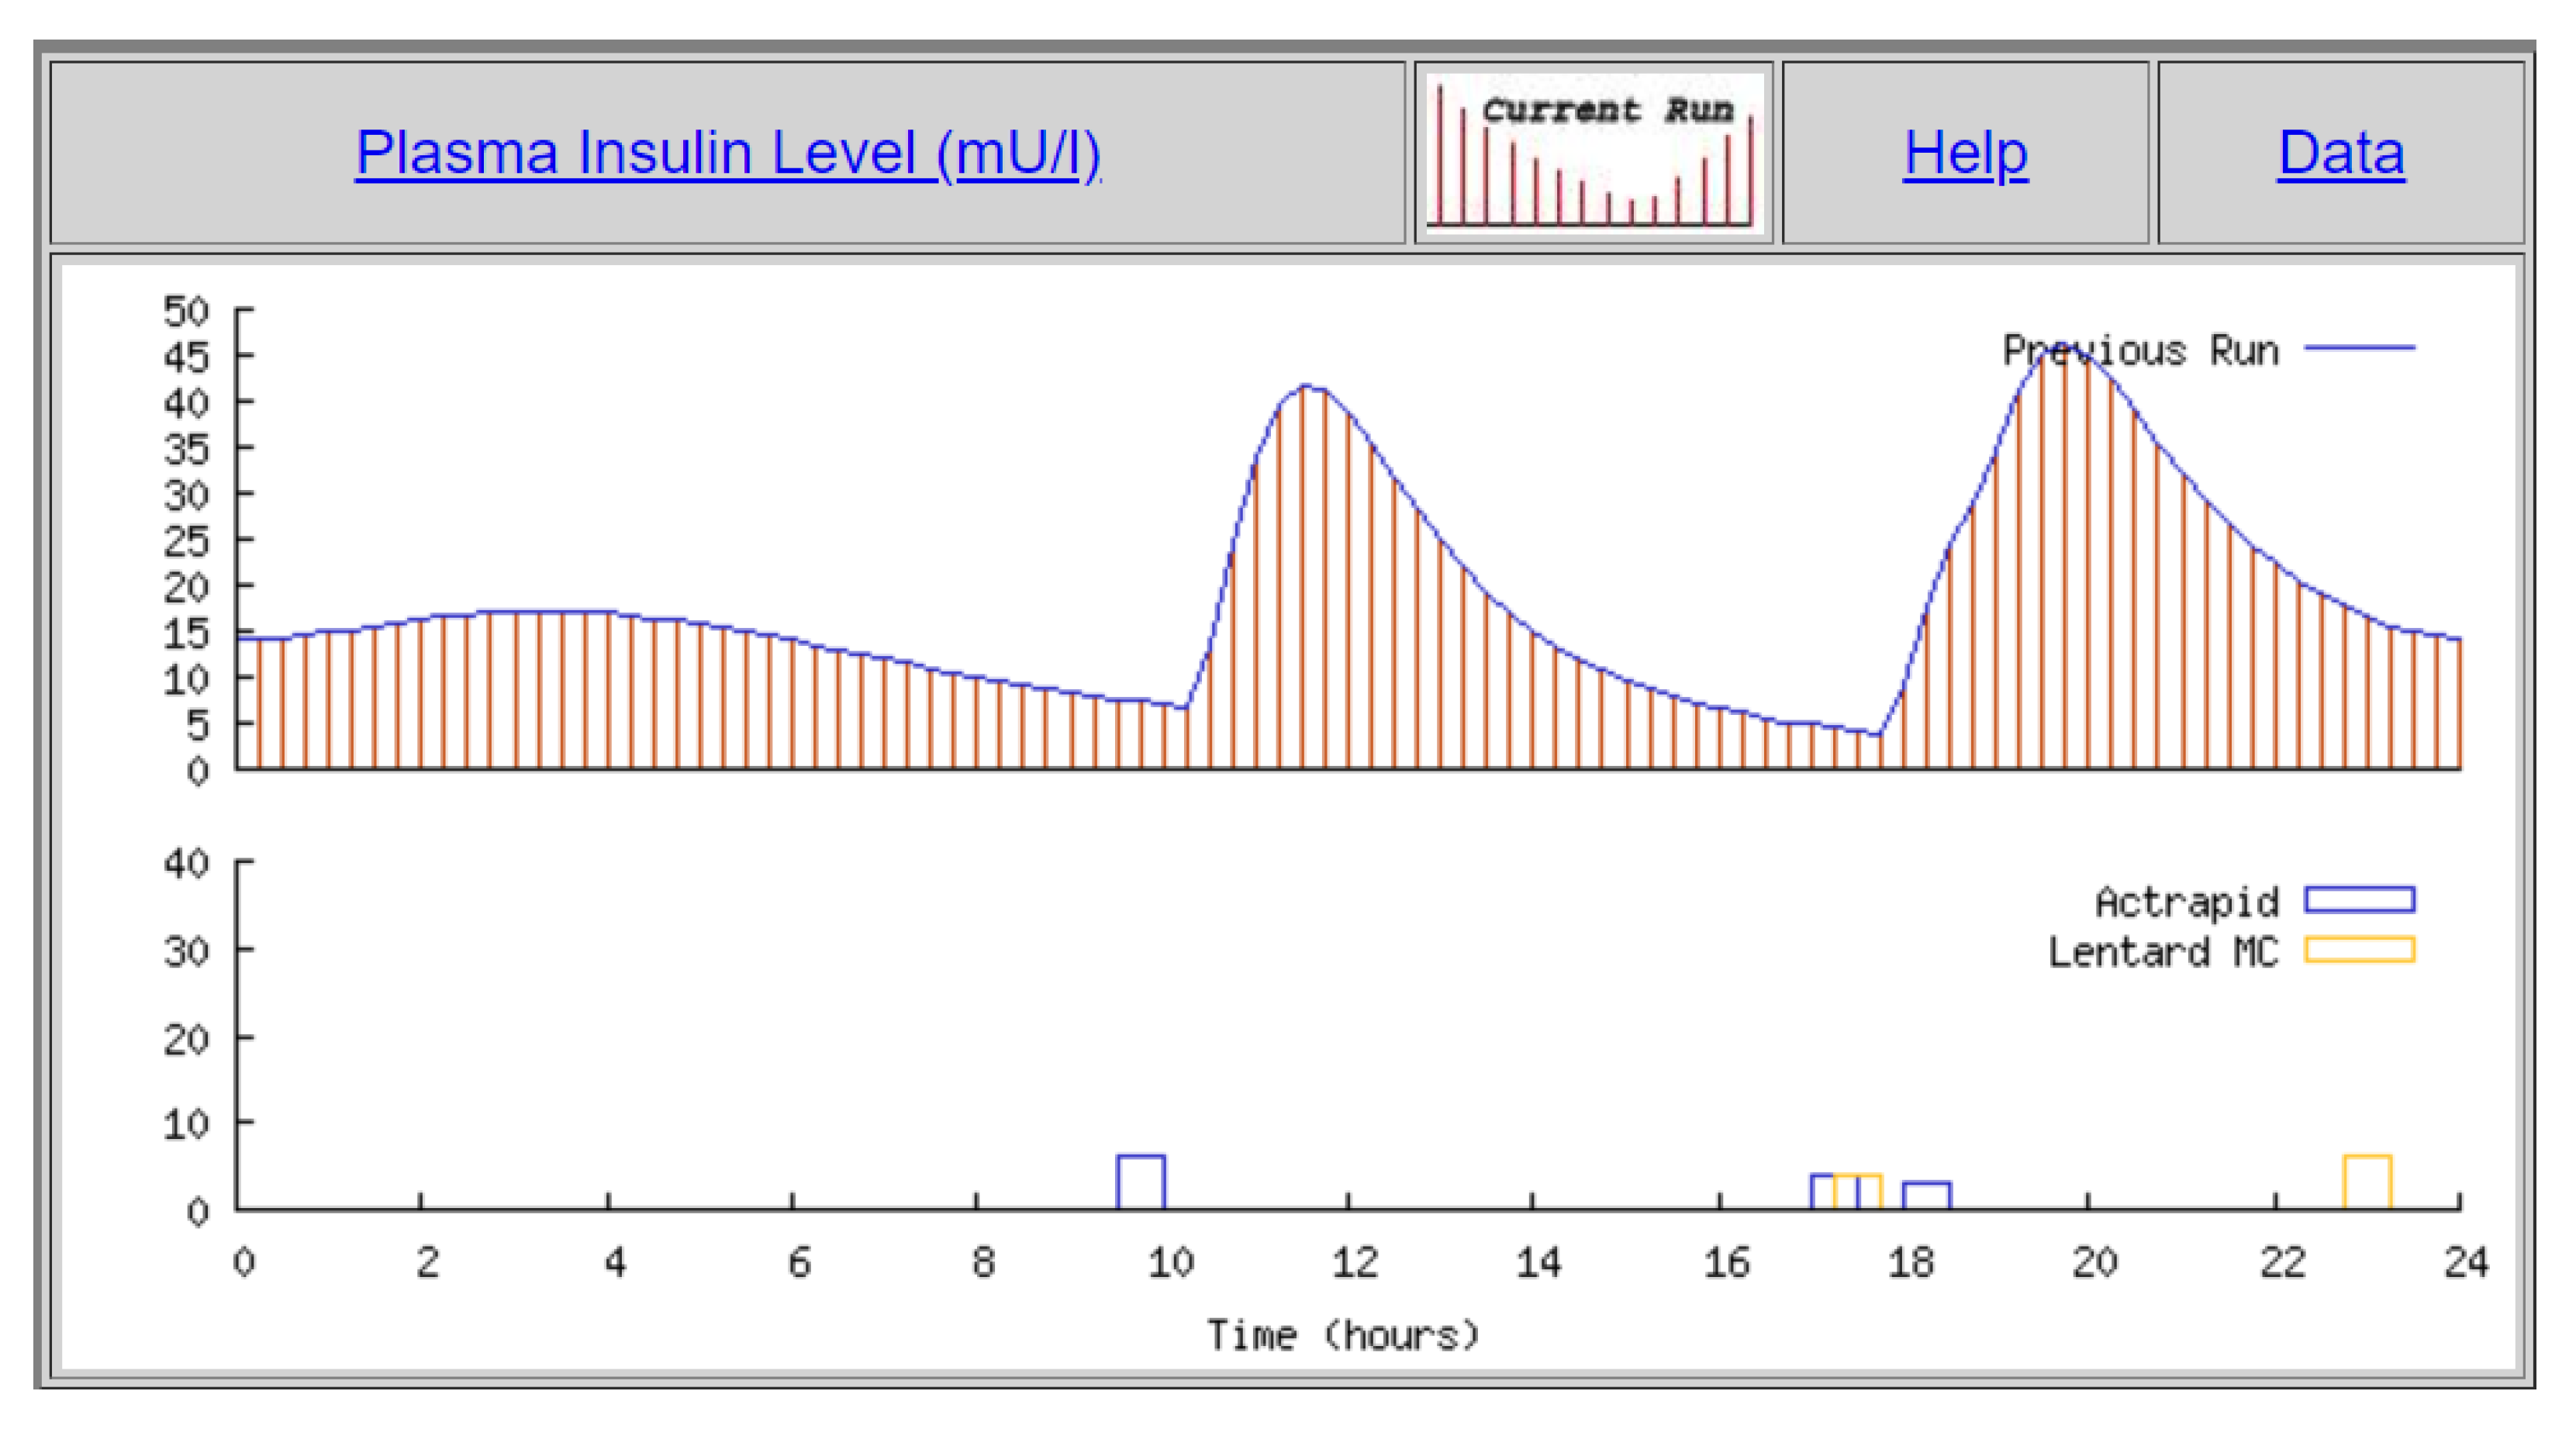Click the insulin curve peak near hour 11.5
Image resolution: width=2576 pixels, height=1429 pixels.
click(1306, 386)
